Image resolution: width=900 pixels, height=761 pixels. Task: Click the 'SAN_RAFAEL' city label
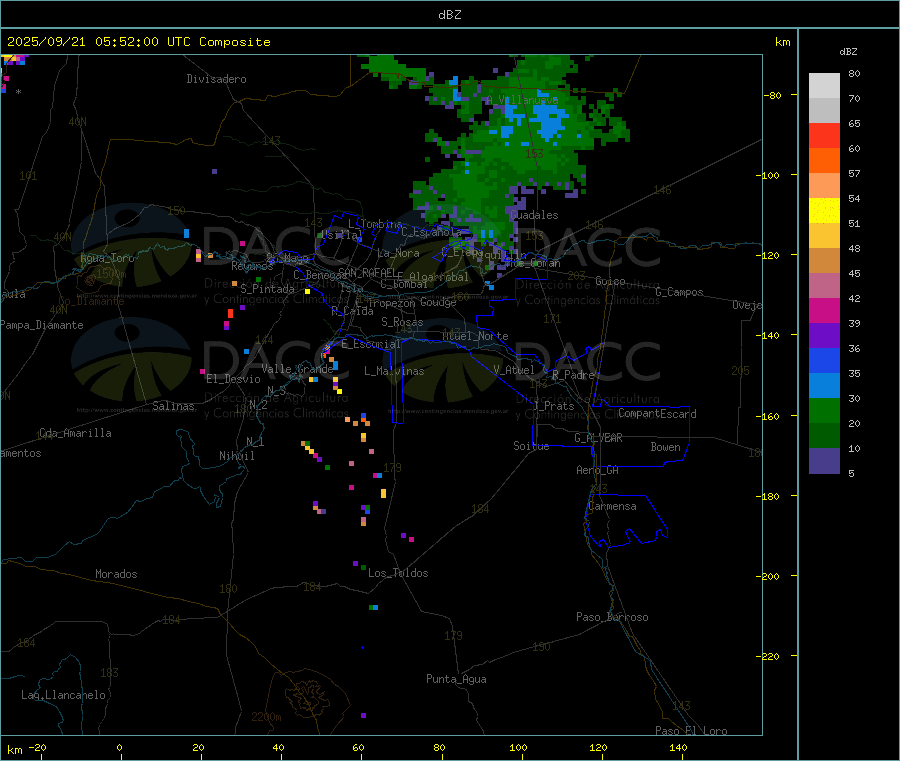pyautogui.click(x=367, y=272)
